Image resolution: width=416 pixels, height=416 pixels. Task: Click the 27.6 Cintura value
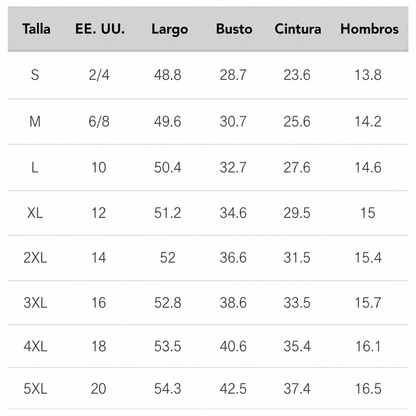pos(297,167)
